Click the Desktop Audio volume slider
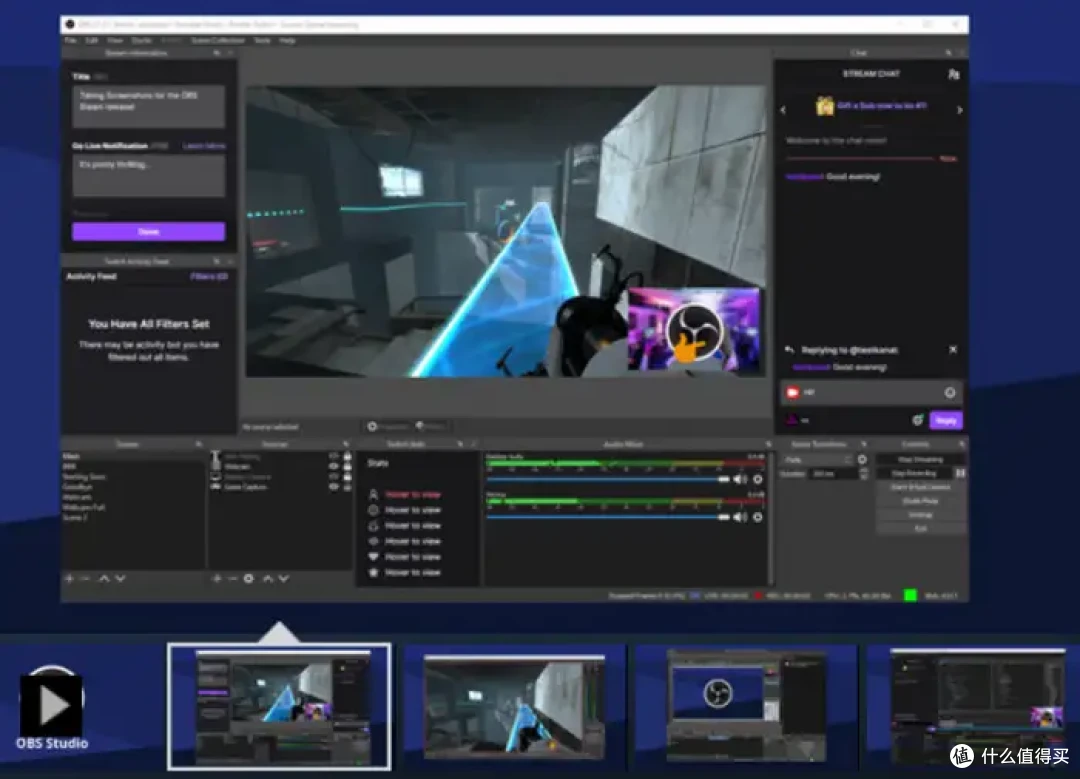 [x=608, y=479]
